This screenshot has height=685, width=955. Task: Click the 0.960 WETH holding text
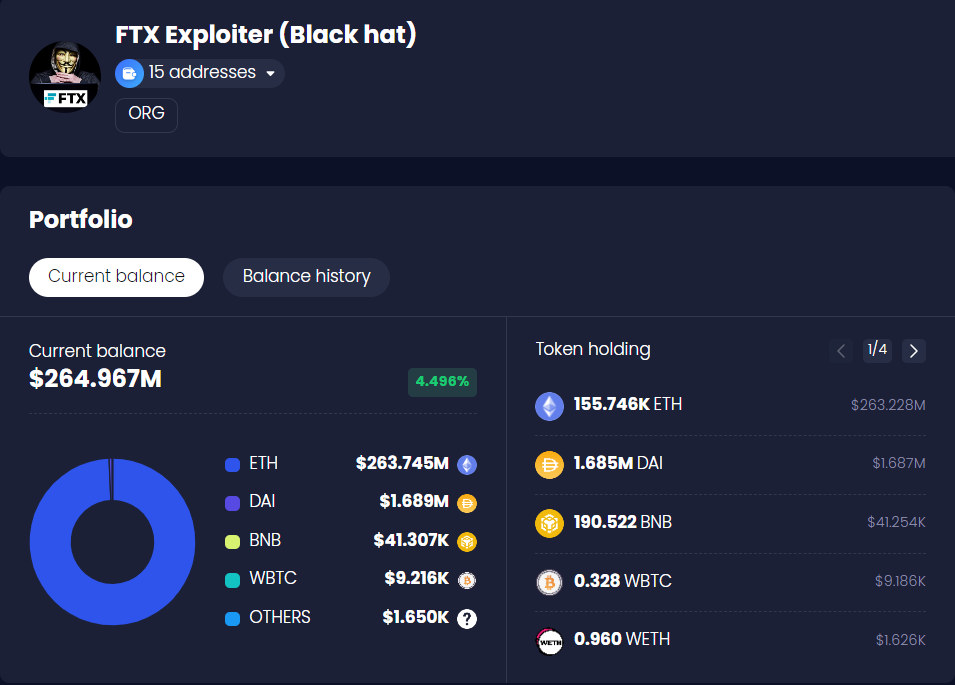coord(622,639)
